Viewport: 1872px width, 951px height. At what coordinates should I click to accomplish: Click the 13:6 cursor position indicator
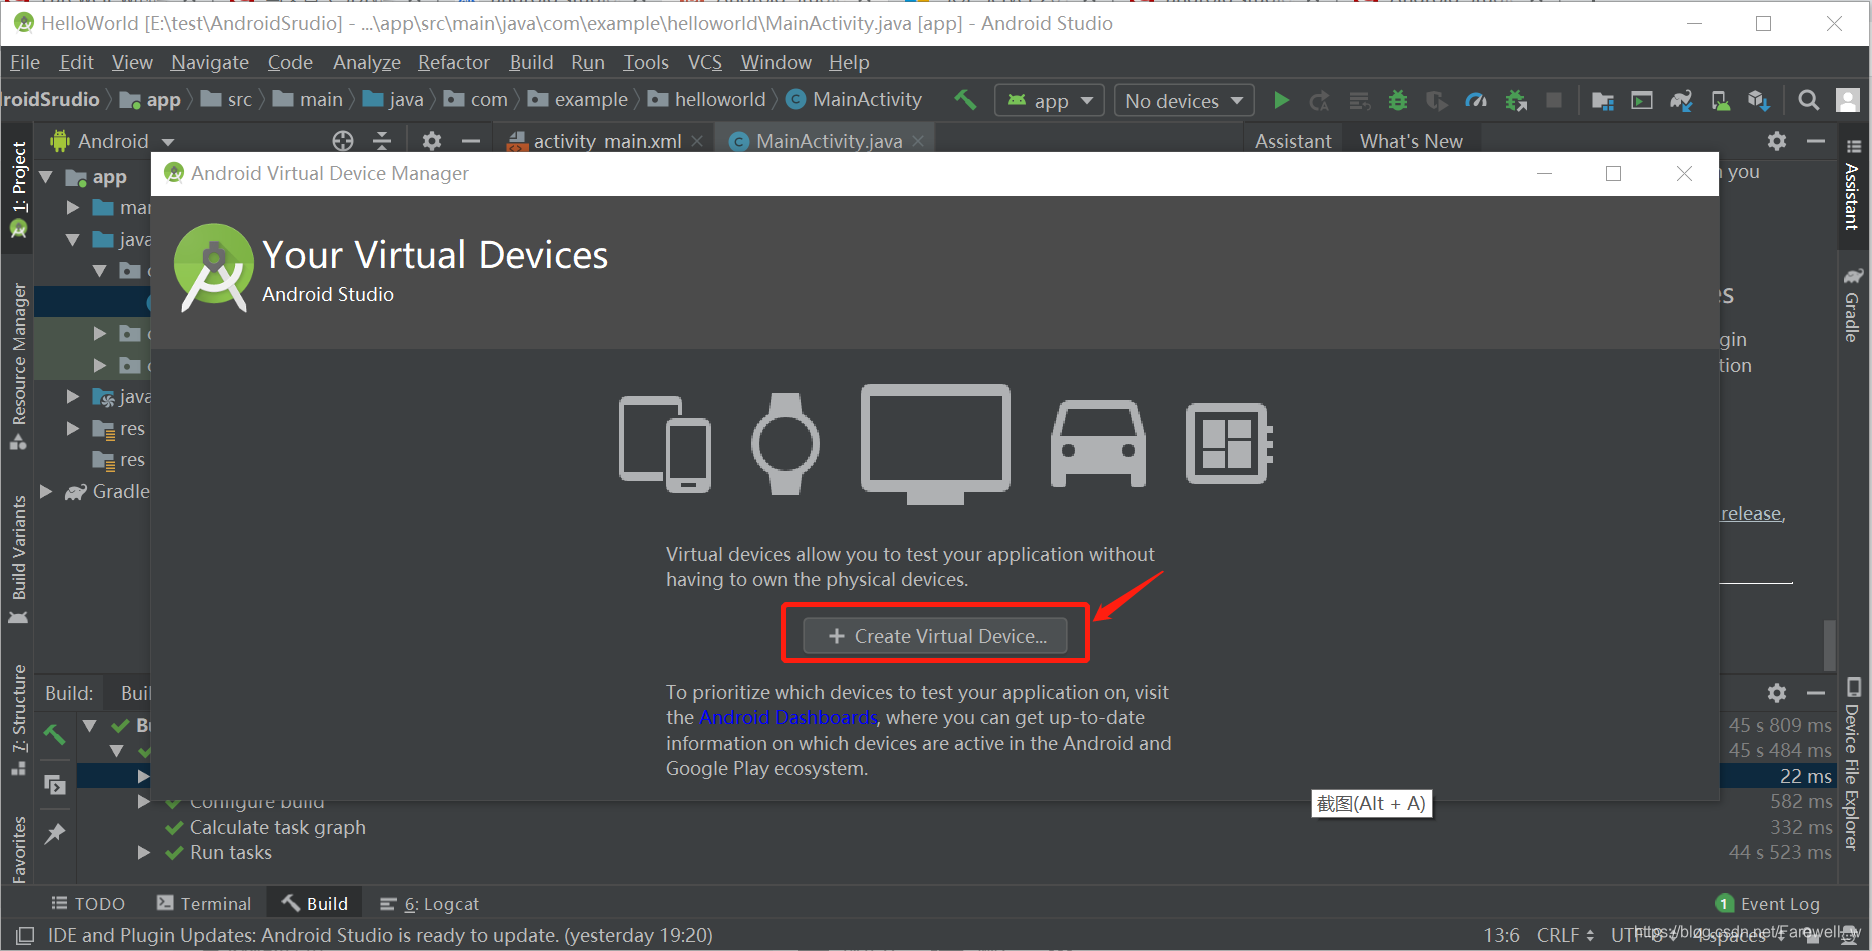coord(1501,935)
